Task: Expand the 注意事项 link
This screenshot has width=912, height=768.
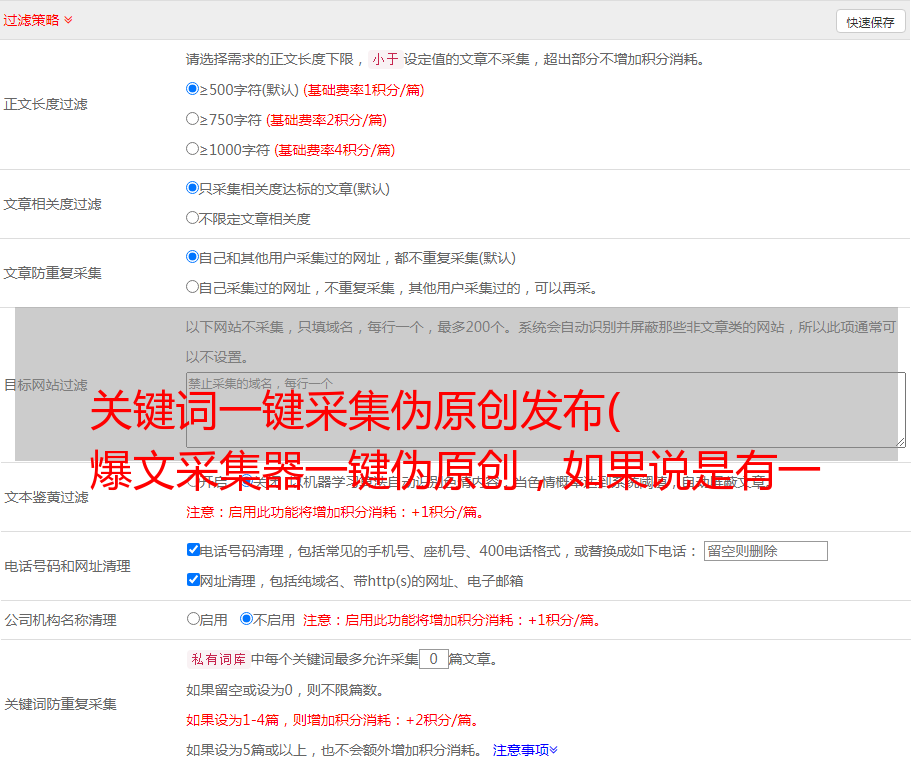Action: 525,750
